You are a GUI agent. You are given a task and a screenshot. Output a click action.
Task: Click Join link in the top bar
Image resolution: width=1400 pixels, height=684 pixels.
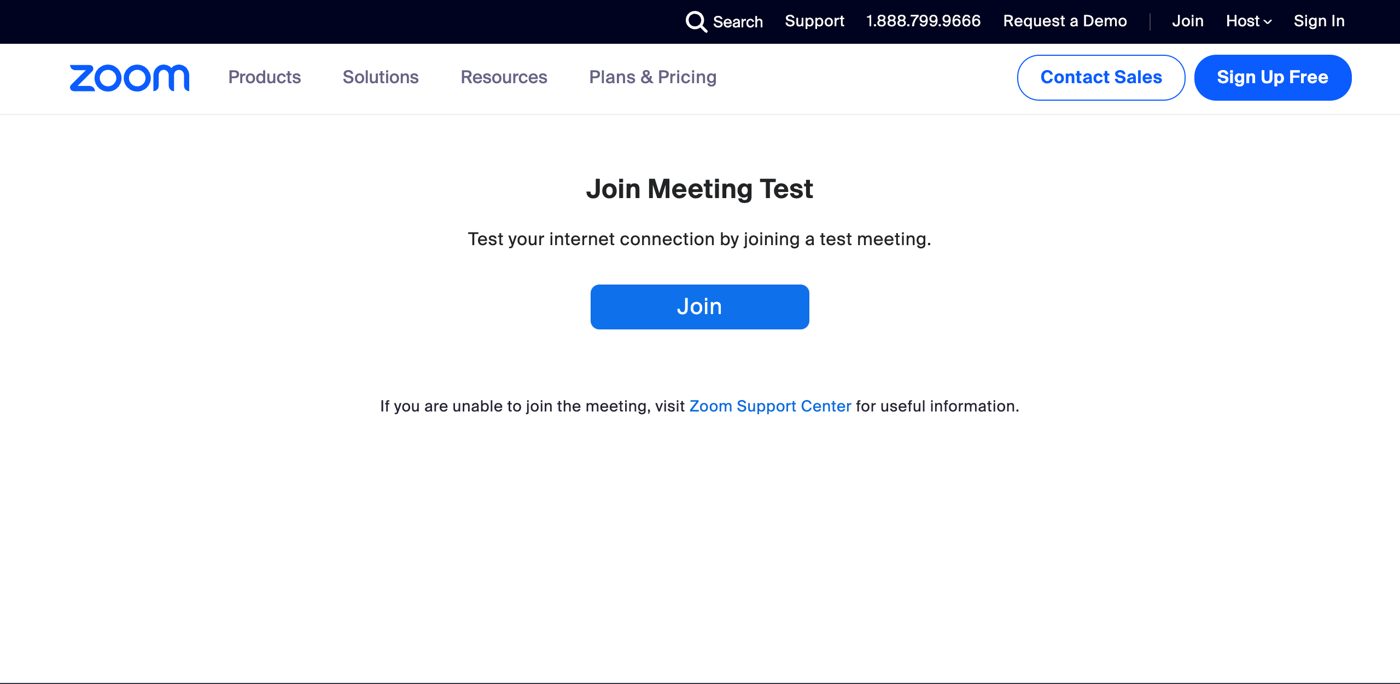pyautogui.click(x=1188, y=21)
